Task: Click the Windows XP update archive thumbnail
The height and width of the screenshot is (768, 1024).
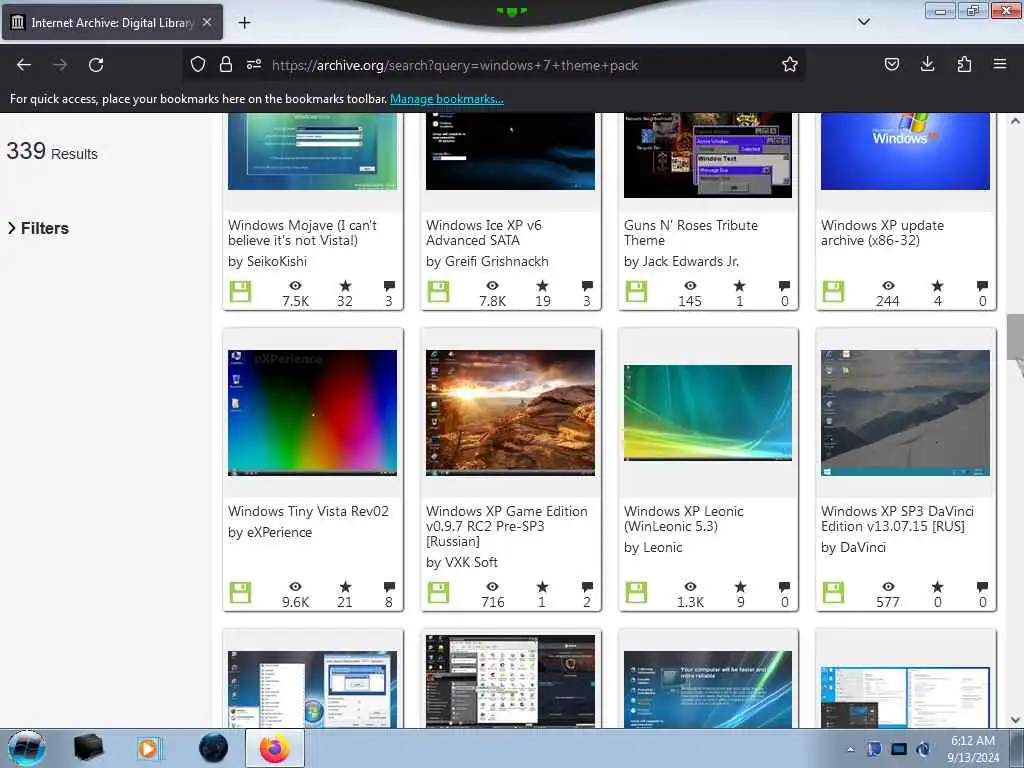Action: 905,152
